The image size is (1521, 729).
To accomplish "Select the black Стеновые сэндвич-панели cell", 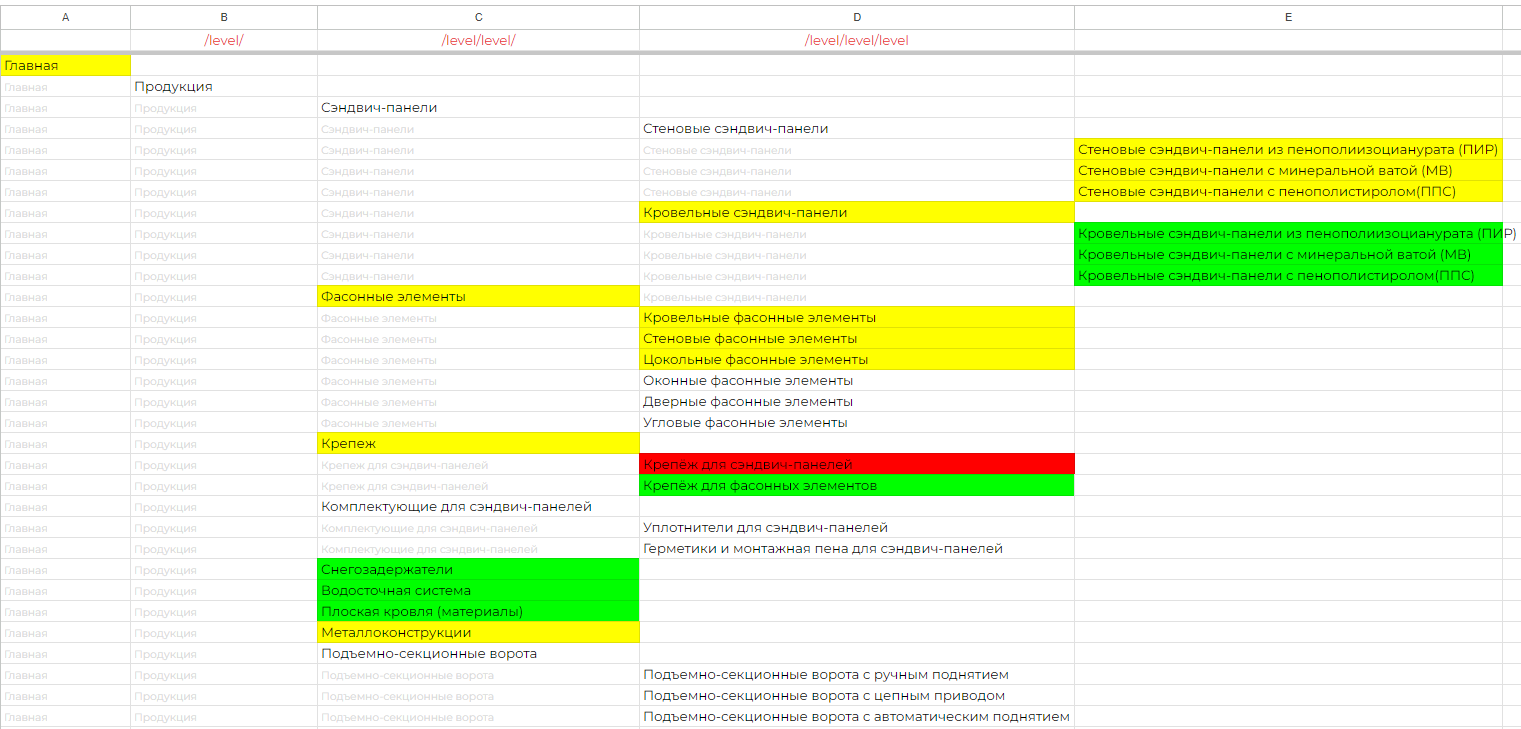I will 857,128.
